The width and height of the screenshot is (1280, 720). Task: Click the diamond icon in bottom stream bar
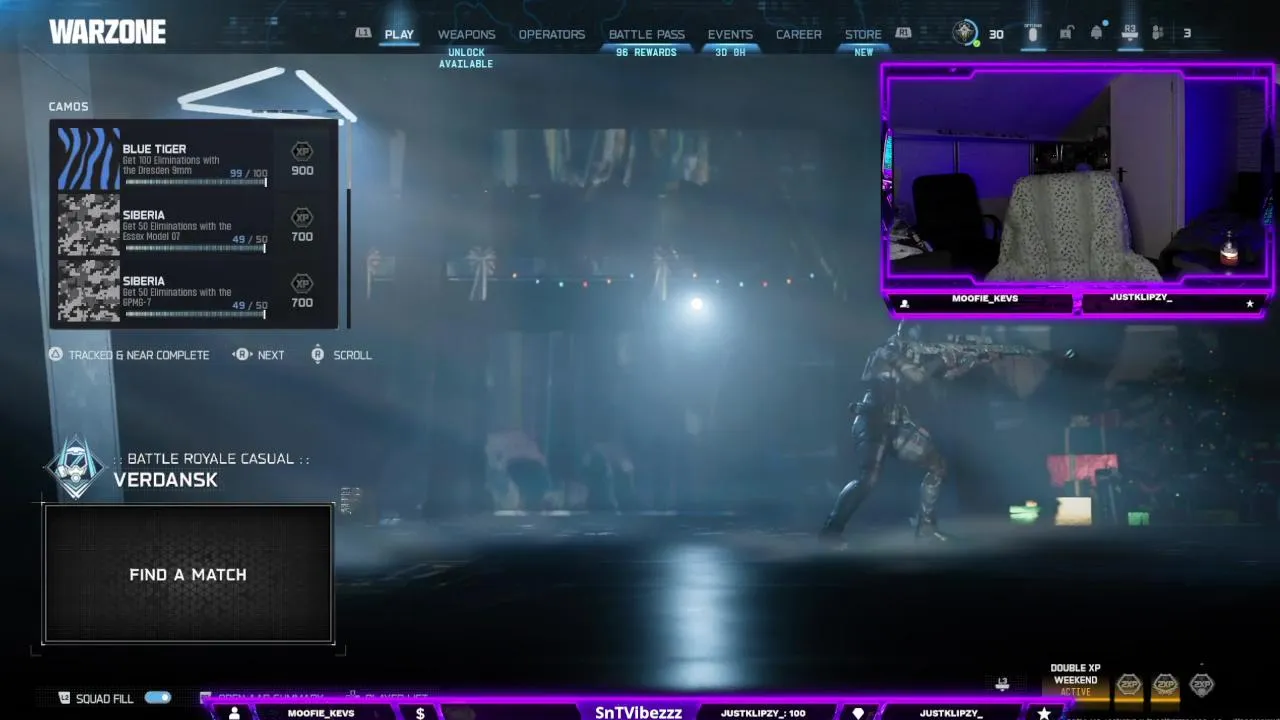858,713
